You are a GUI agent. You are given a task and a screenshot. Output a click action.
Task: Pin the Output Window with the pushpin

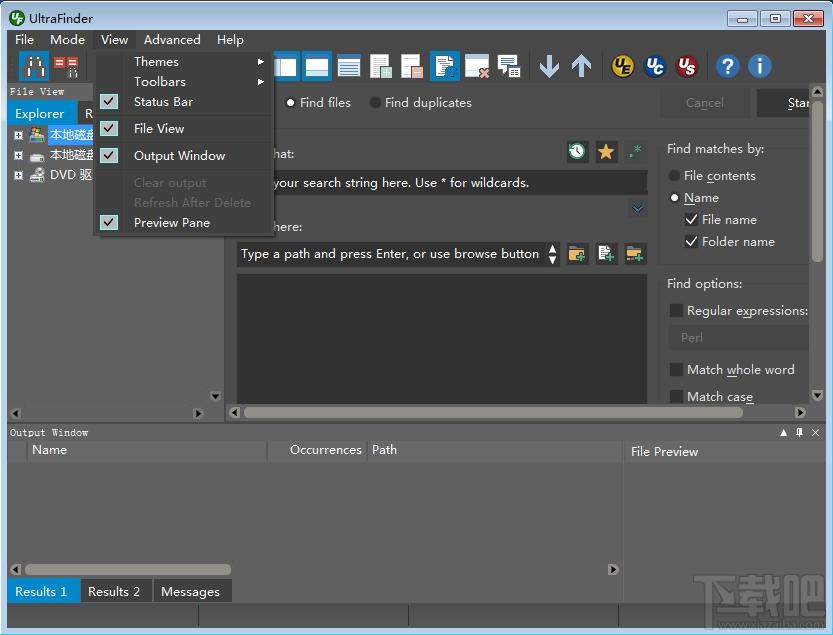click(800, 433)
